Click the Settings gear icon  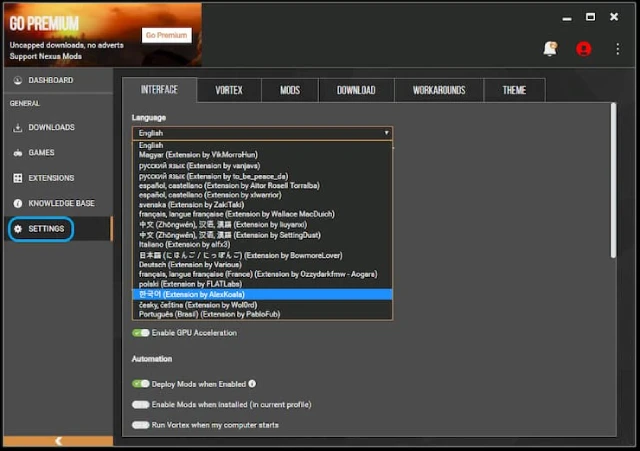(x=18, y=229)
